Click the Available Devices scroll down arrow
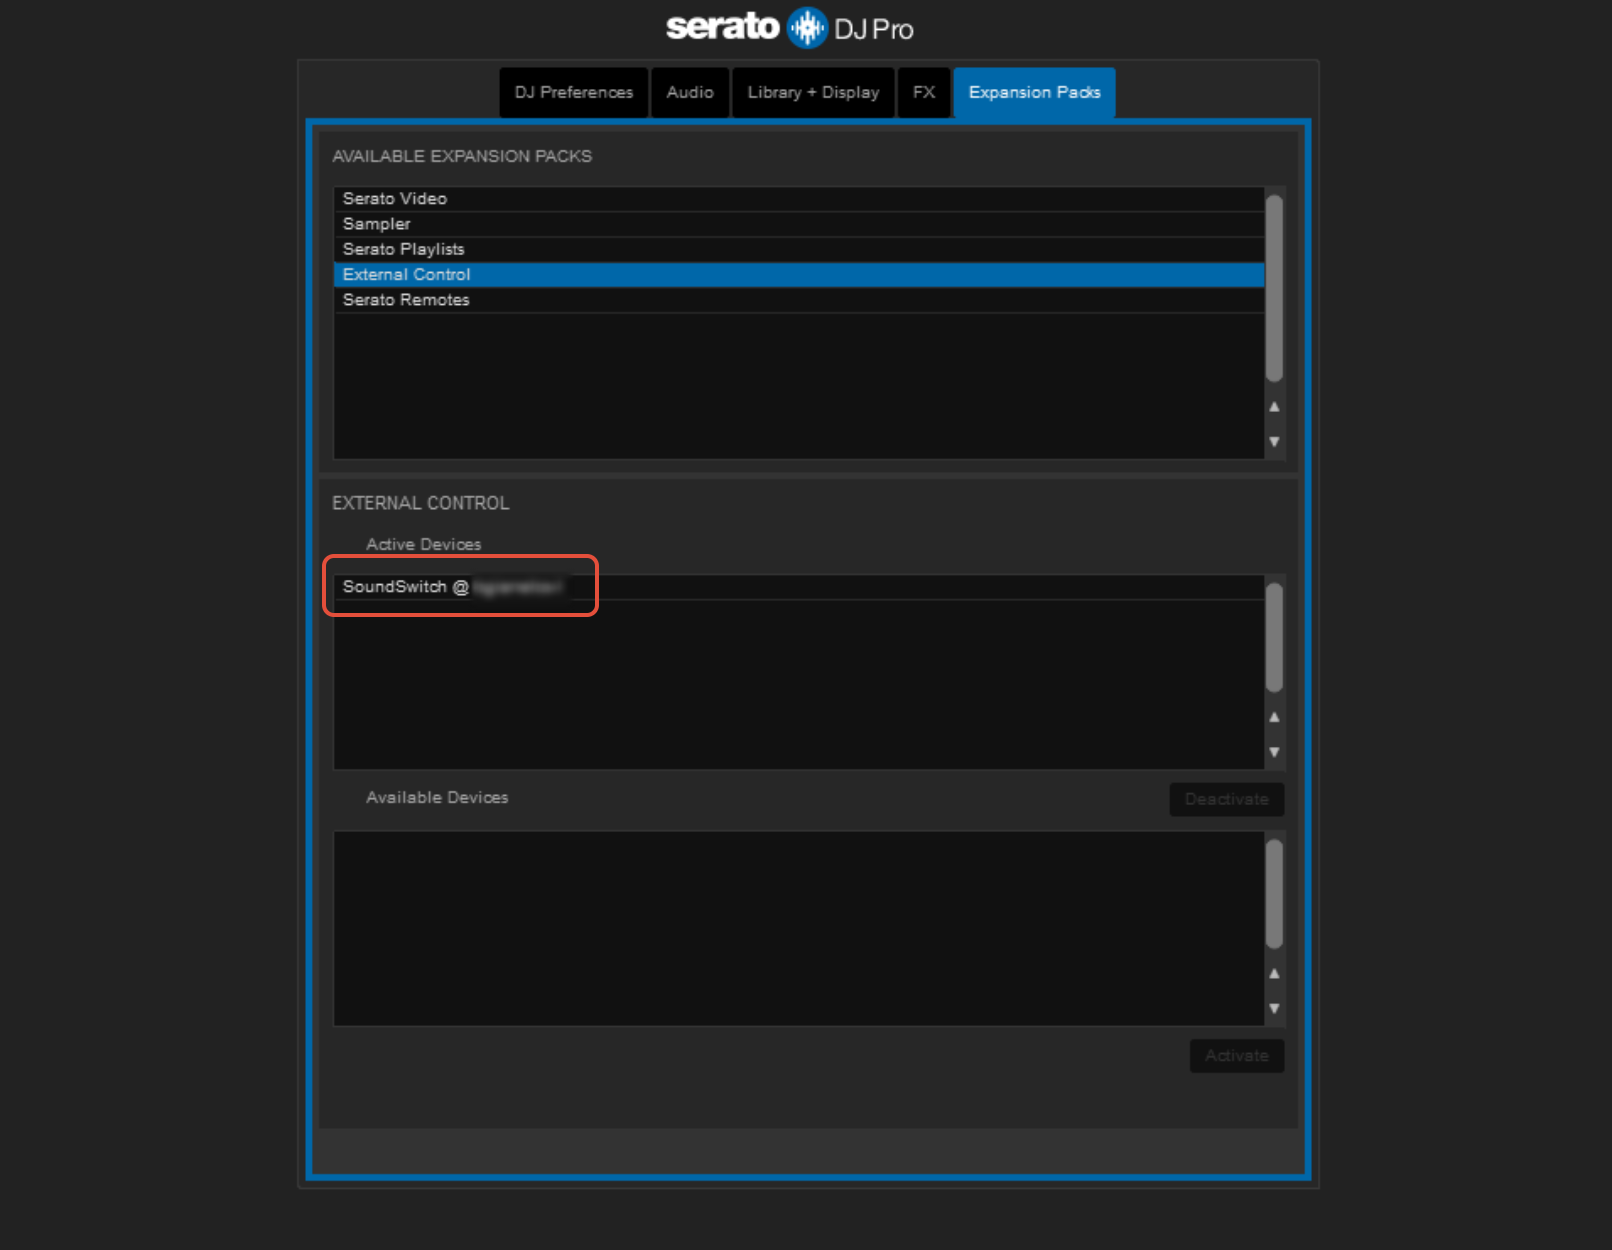Screen dimensions: 1612x1250 coord(1274,1008)
